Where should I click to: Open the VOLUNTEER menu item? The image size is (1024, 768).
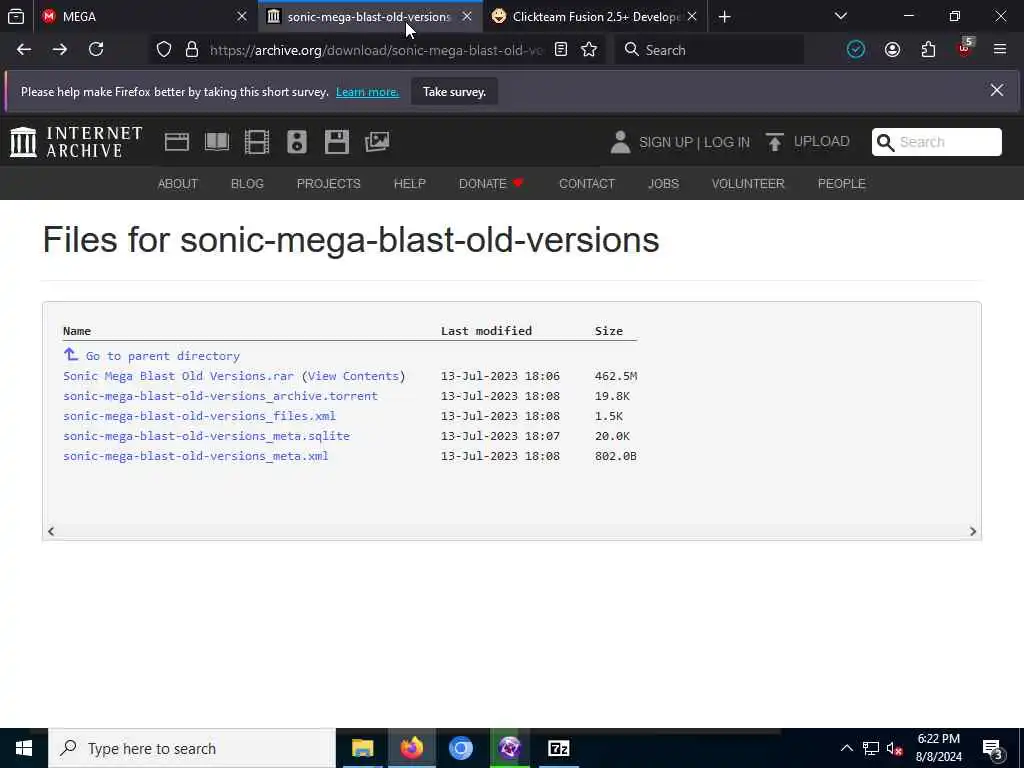pos(748,184)
